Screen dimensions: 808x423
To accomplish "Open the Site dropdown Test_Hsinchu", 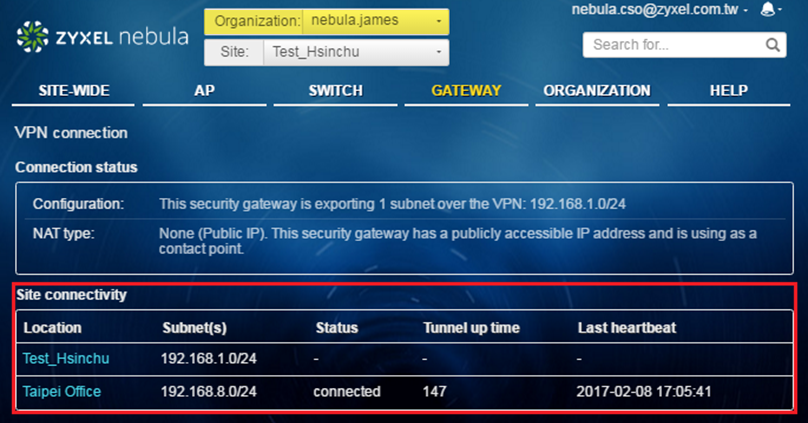I will pos(356,53).
